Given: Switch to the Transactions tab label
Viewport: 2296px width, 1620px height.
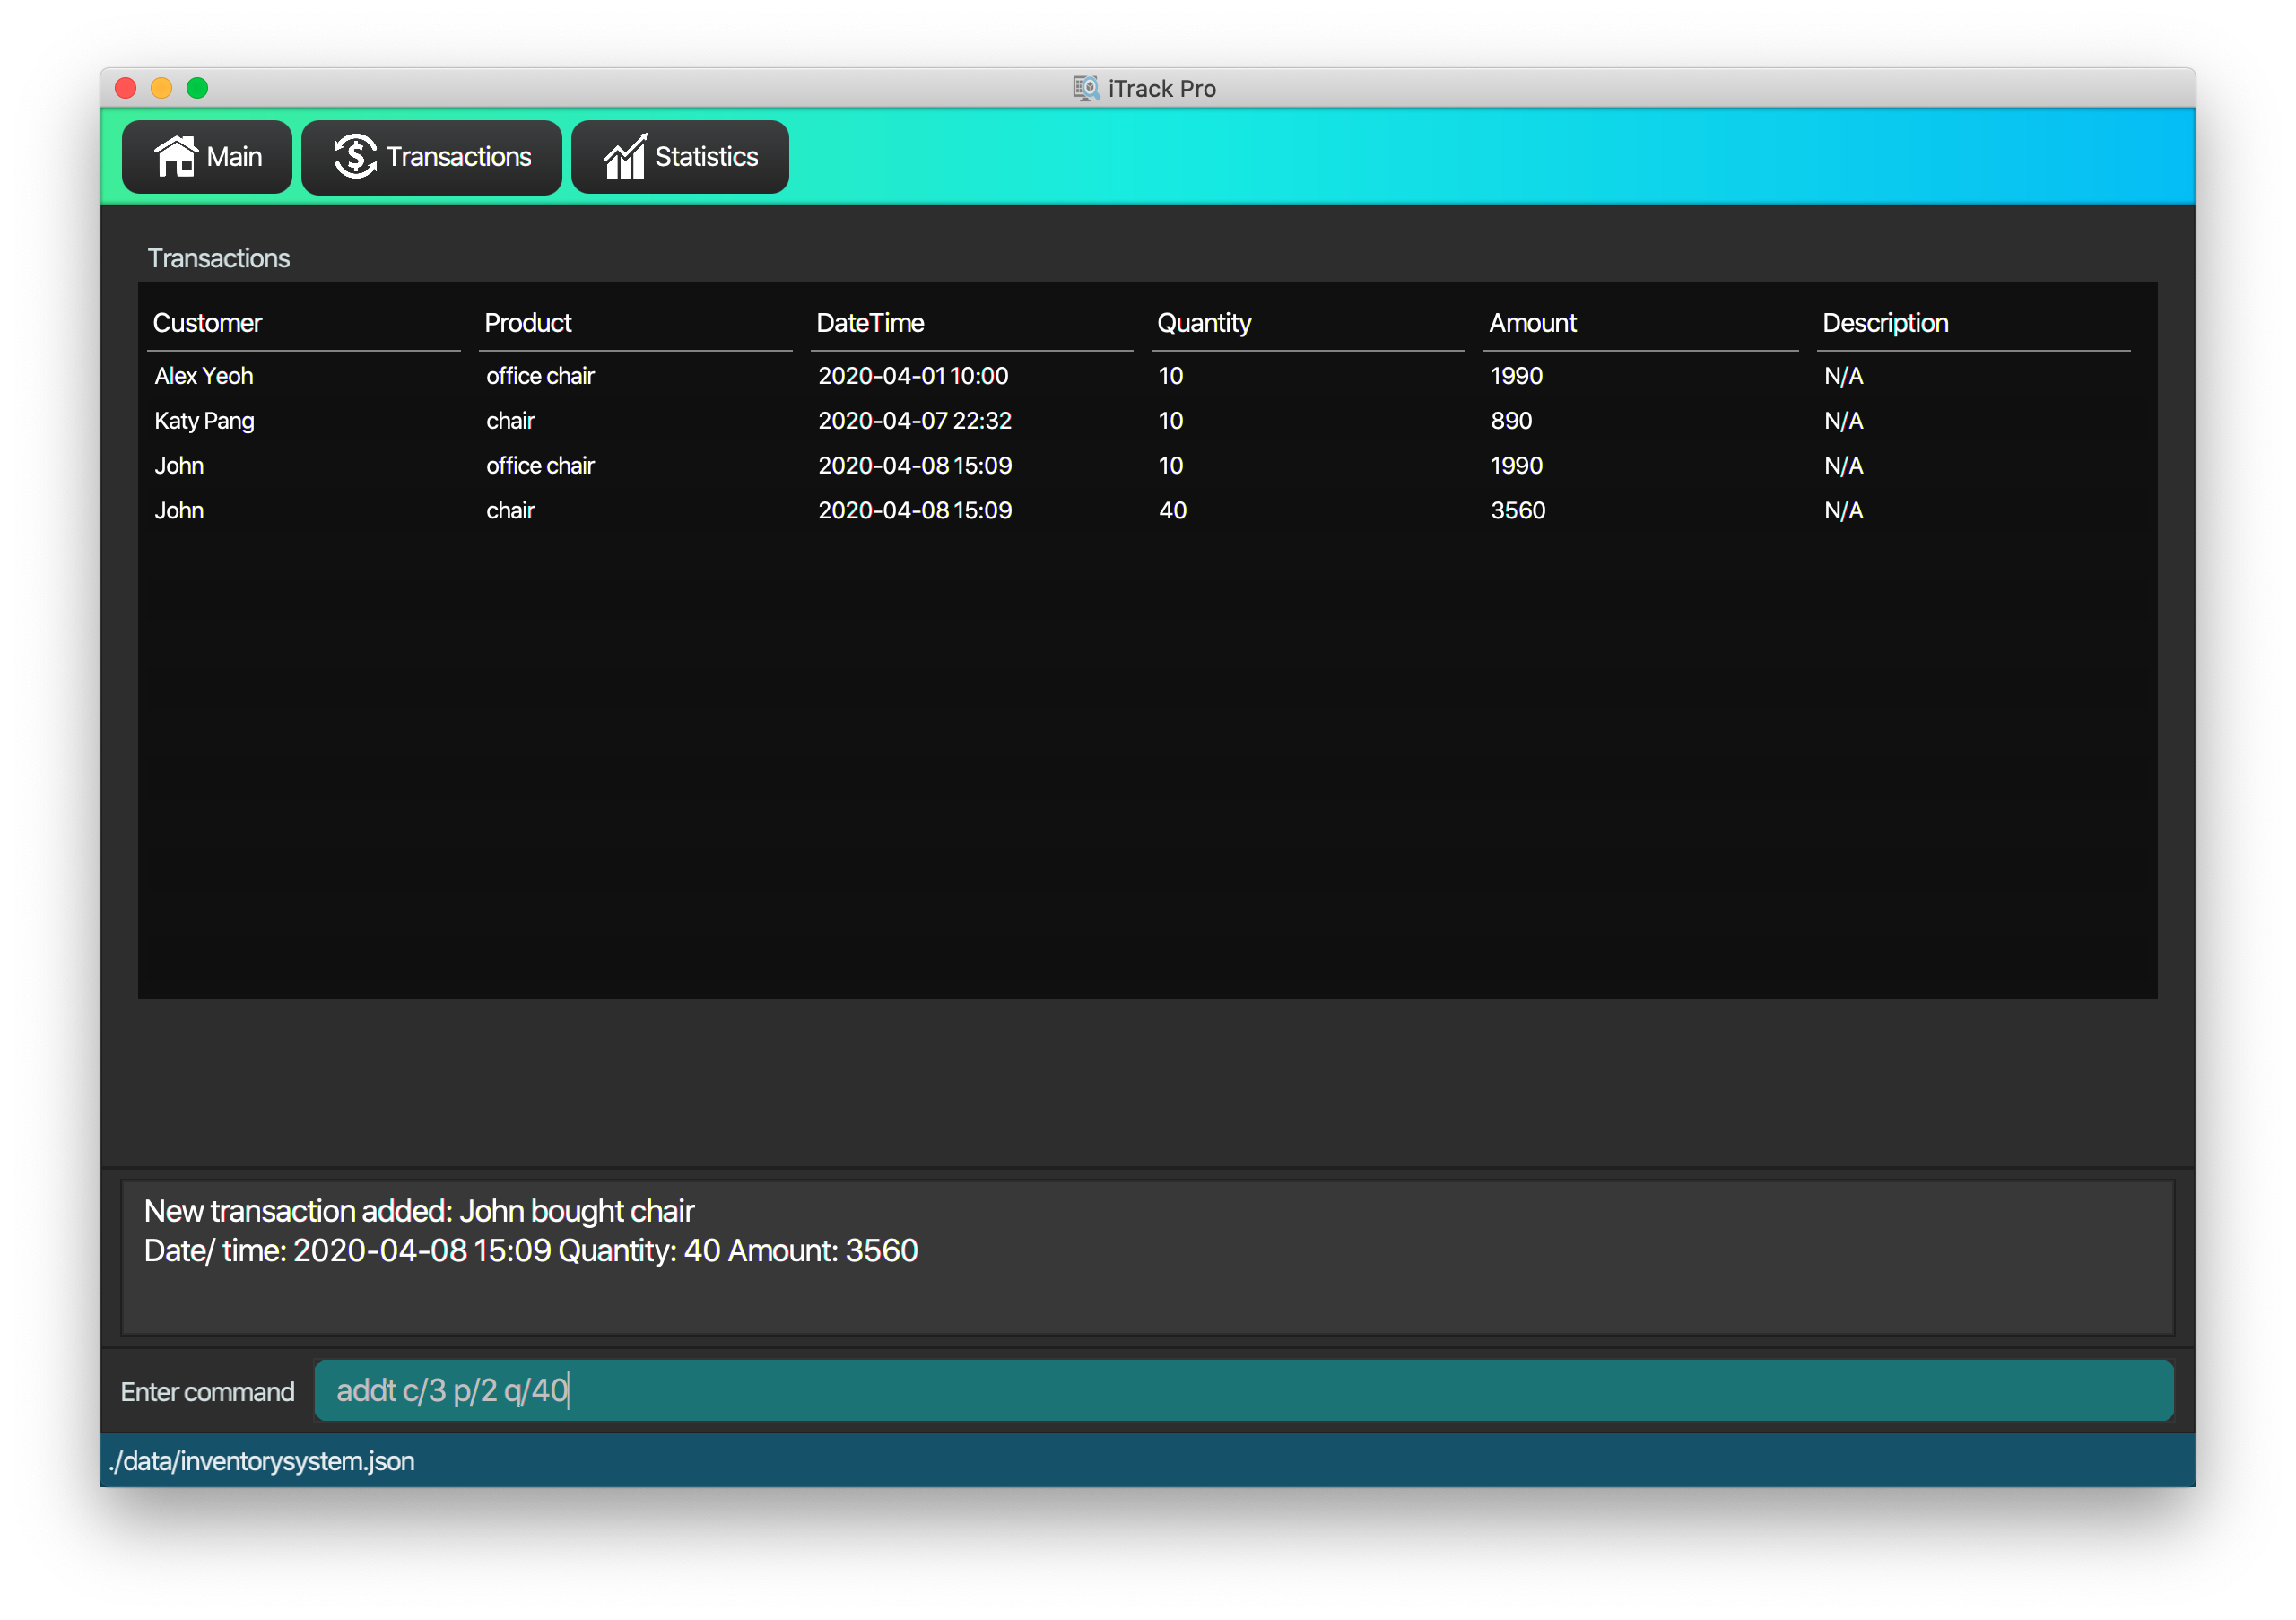Looking at the screenshot, I should (459, 157).
